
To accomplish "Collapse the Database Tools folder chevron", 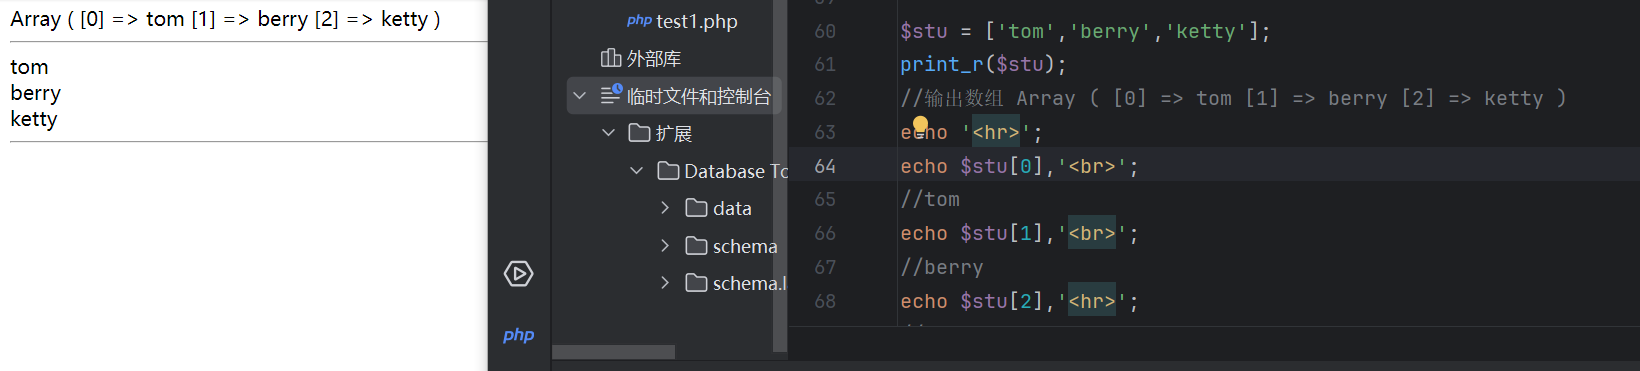I will (636, 171).
